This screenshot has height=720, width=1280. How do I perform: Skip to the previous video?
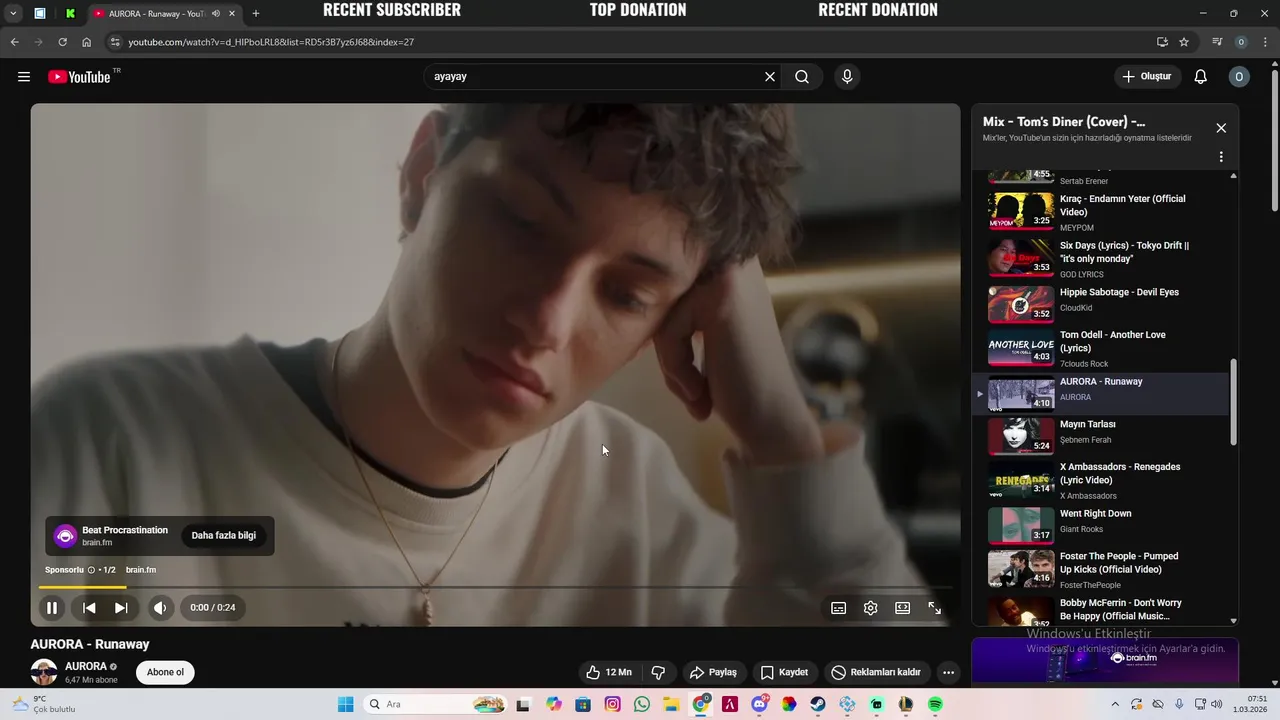(x=89, y=607)
